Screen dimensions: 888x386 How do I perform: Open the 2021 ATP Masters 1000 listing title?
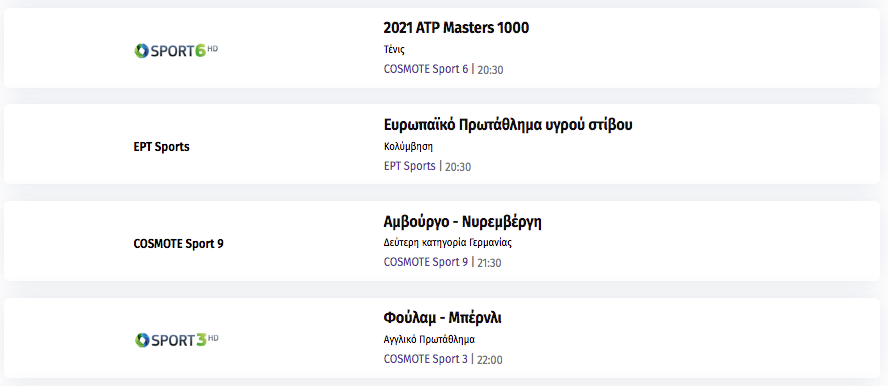point(456,28)
